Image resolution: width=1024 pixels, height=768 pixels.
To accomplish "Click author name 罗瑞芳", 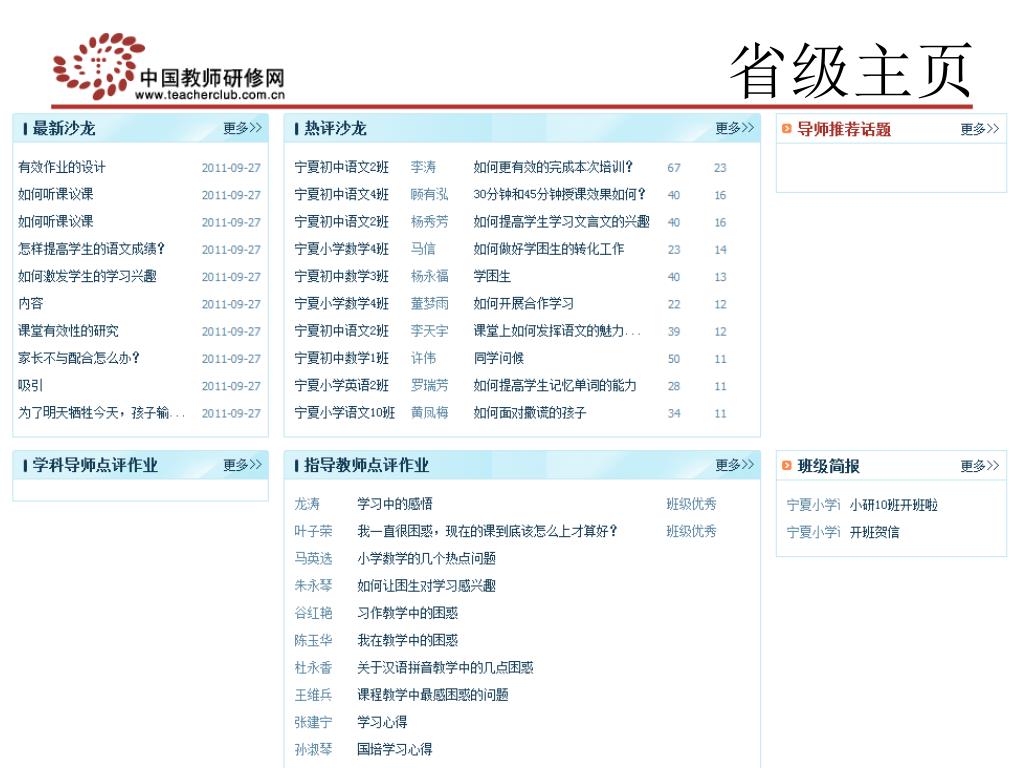I will pos(430,385).
